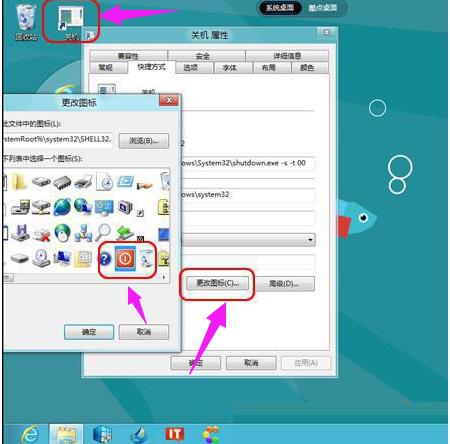Click the system32 start-in field
450x444 pixels.
pos(248,195)
